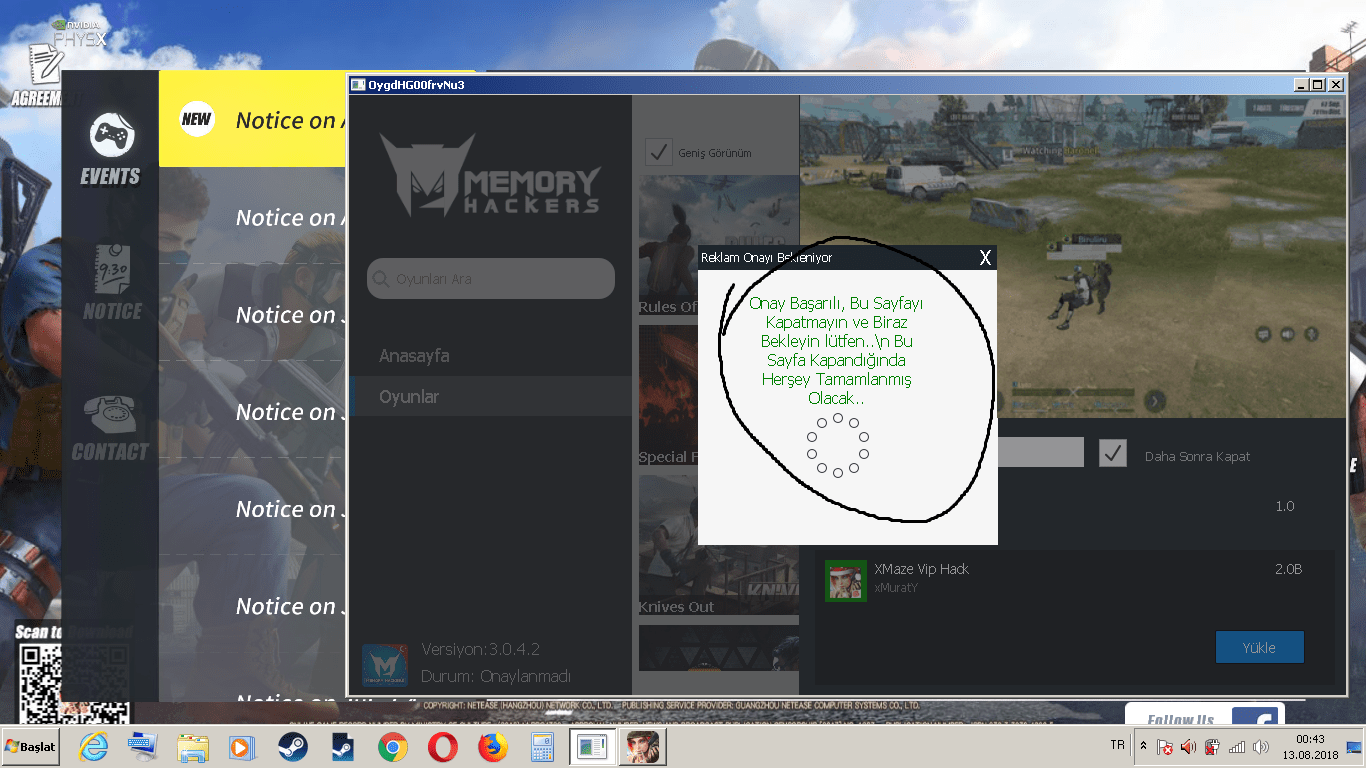Open Windows Explorer from taskbar
Screen dimensions: 1366x768
(192, 747)
